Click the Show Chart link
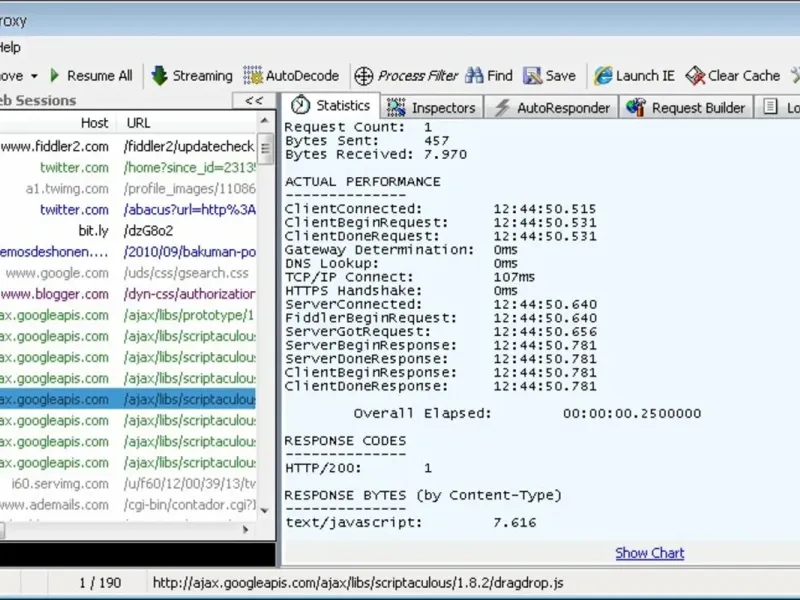This screenshot has height=600, width=800. click(649, 553)
